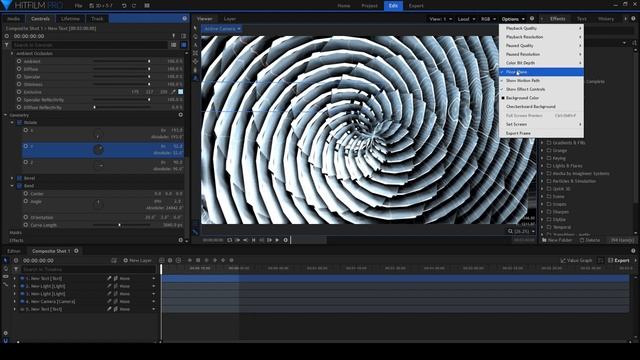The image size is (640, 360).
Task: Hide layer 1 New Text in timeline
Action: [22, 278]
